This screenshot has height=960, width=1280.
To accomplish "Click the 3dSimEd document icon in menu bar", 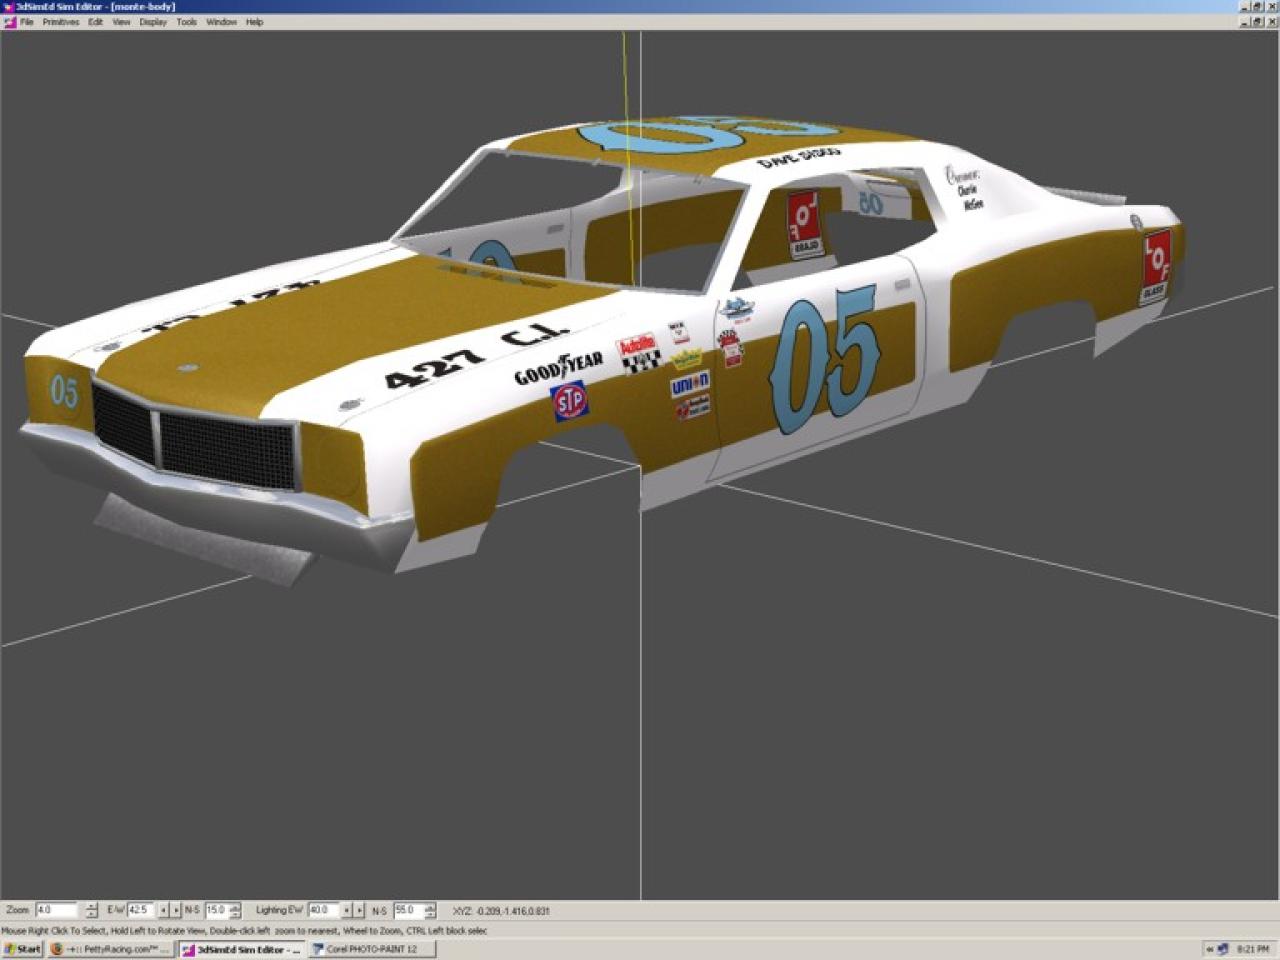I will pyautogui.click(x=9, y=22).
